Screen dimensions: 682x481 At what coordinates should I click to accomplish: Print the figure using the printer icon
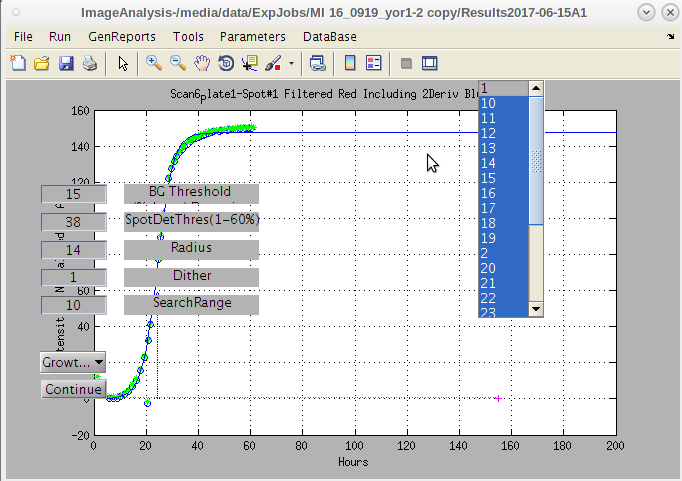pyautogui.click(x=89, y=63)
